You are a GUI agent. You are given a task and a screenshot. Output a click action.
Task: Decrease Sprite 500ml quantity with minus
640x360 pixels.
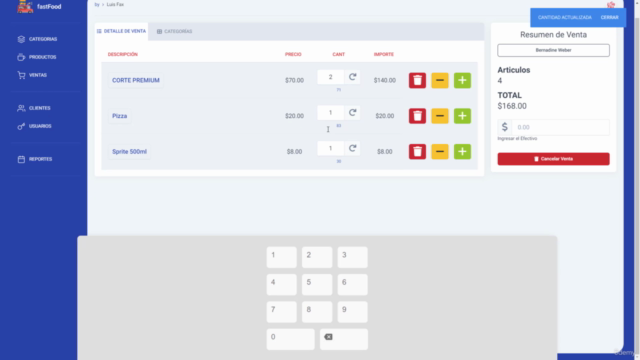click(440, 151)
